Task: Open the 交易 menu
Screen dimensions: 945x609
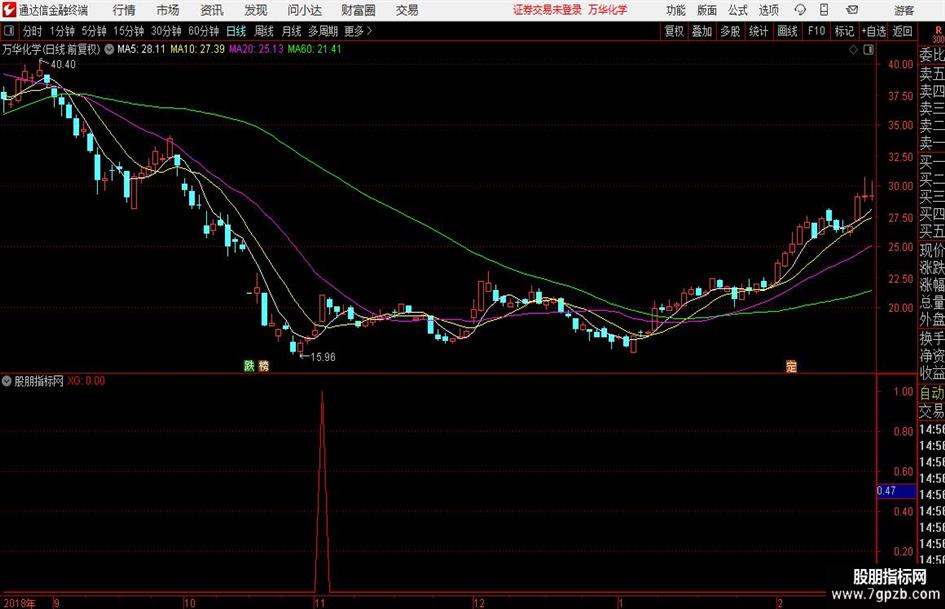Action: point(407,10)
